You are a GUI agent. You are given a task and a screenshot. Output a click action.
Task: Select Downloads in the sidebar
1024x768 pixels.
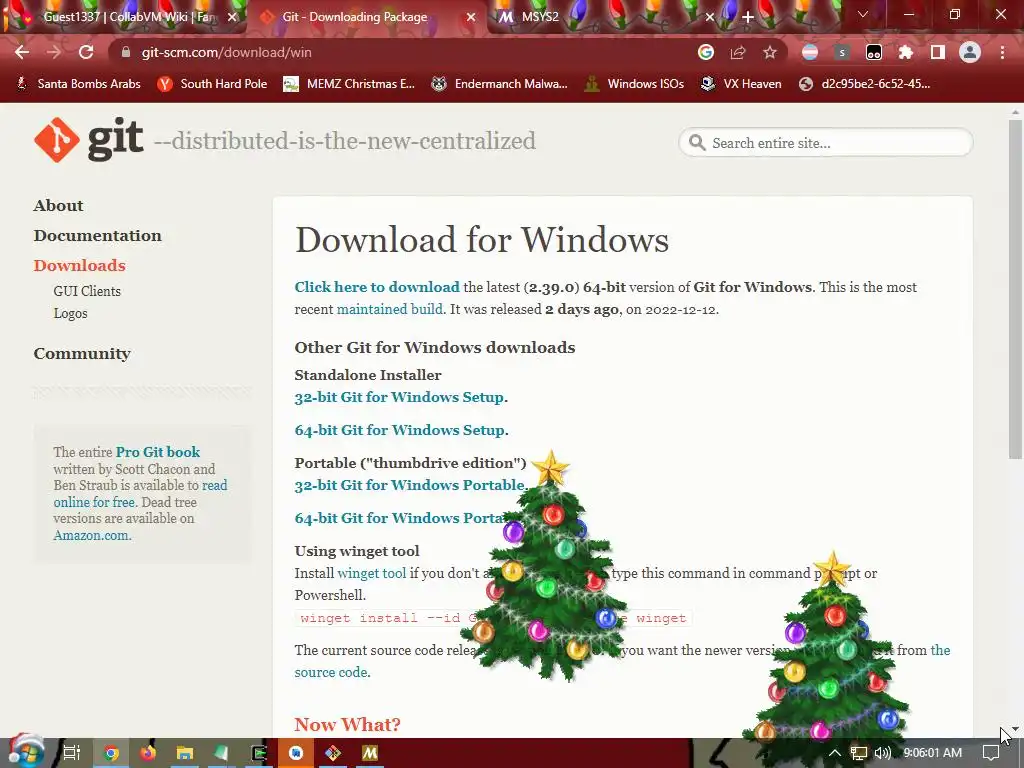coord(79,266)
